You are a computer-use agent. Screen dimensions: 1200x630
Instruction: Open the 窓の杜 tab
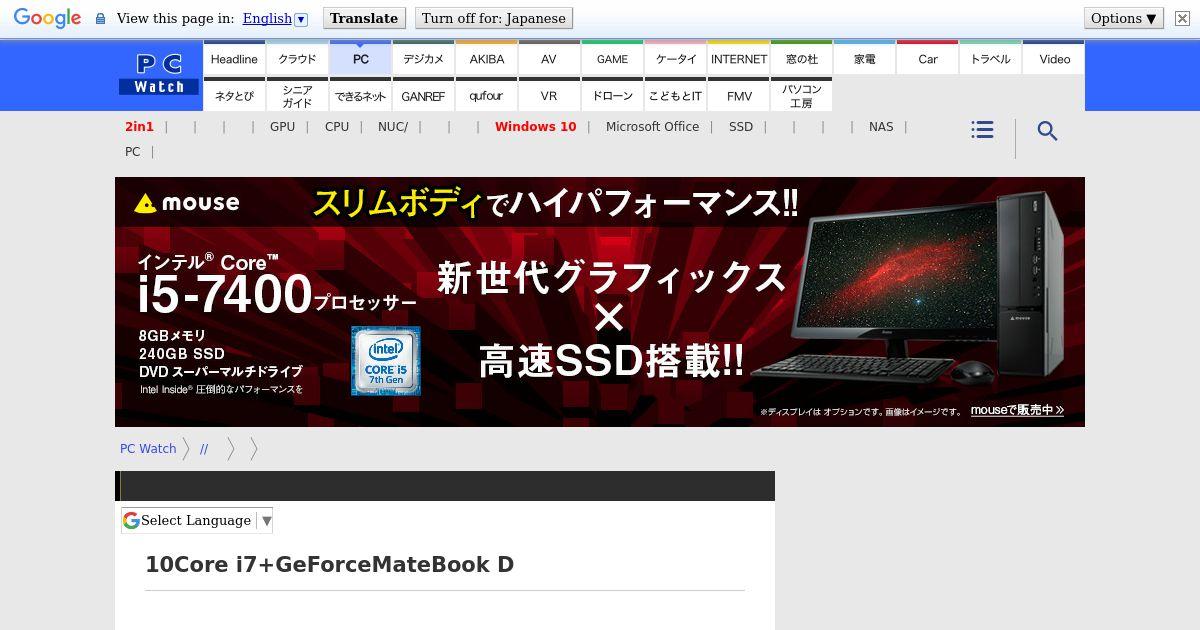tap(802, 58)
